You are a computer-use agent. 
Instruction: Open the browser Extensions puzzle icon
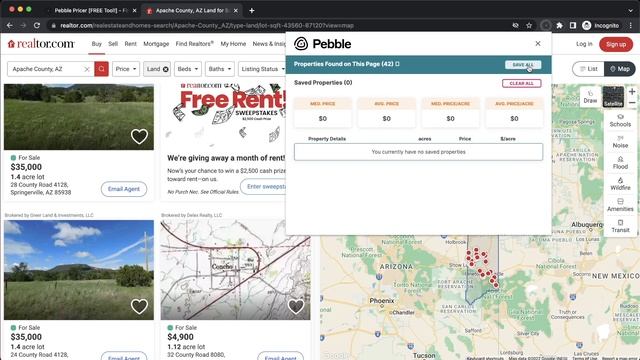click(560, 25)
